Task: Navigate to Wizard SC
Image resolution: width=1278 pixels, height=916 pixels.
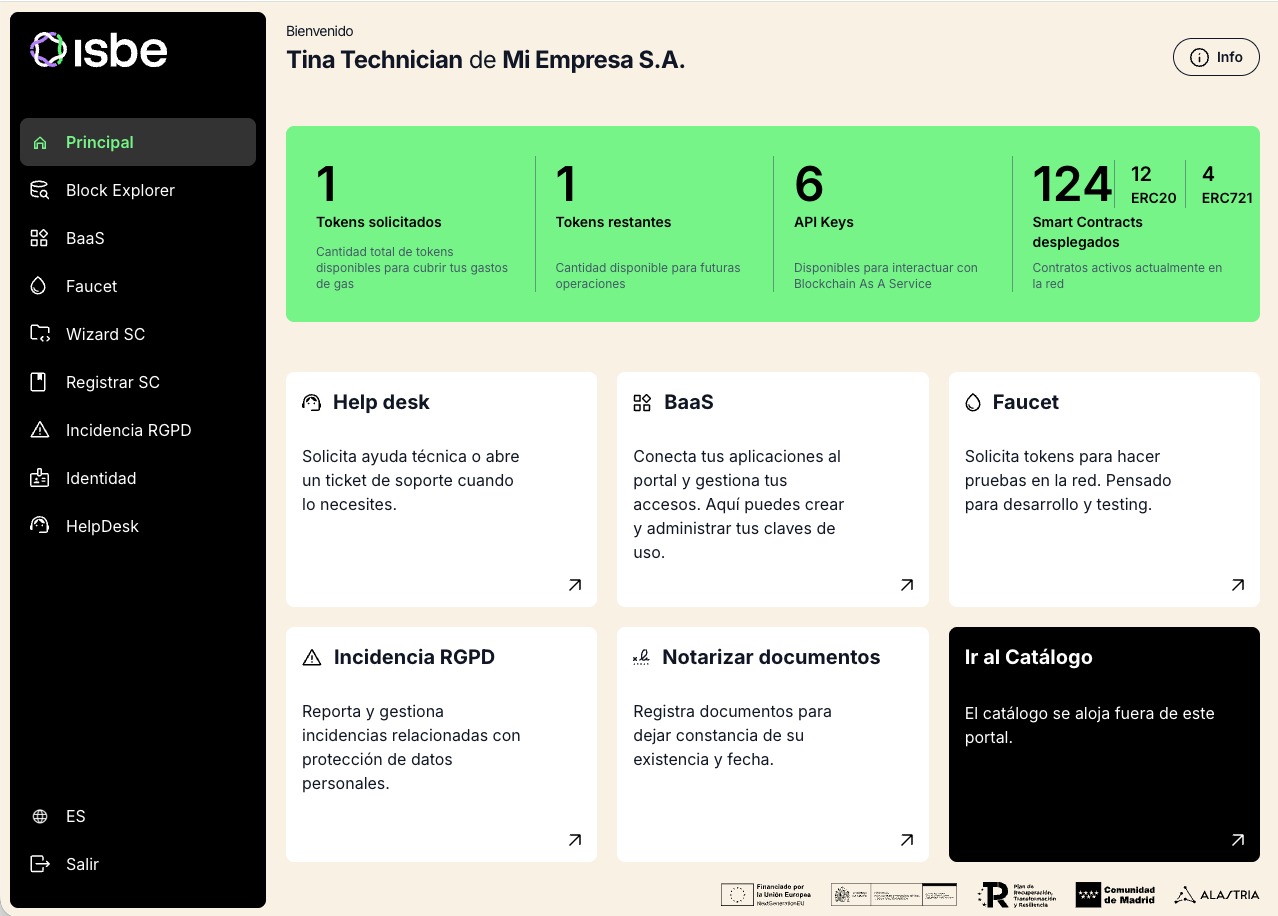Action: click(x=138, y=334)
